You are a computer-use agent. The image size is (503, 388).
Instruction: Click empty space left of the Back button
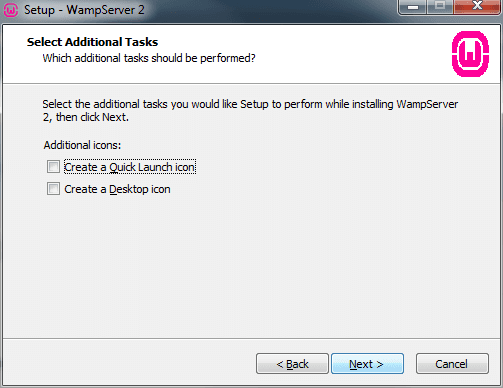(x=130, y=364)
